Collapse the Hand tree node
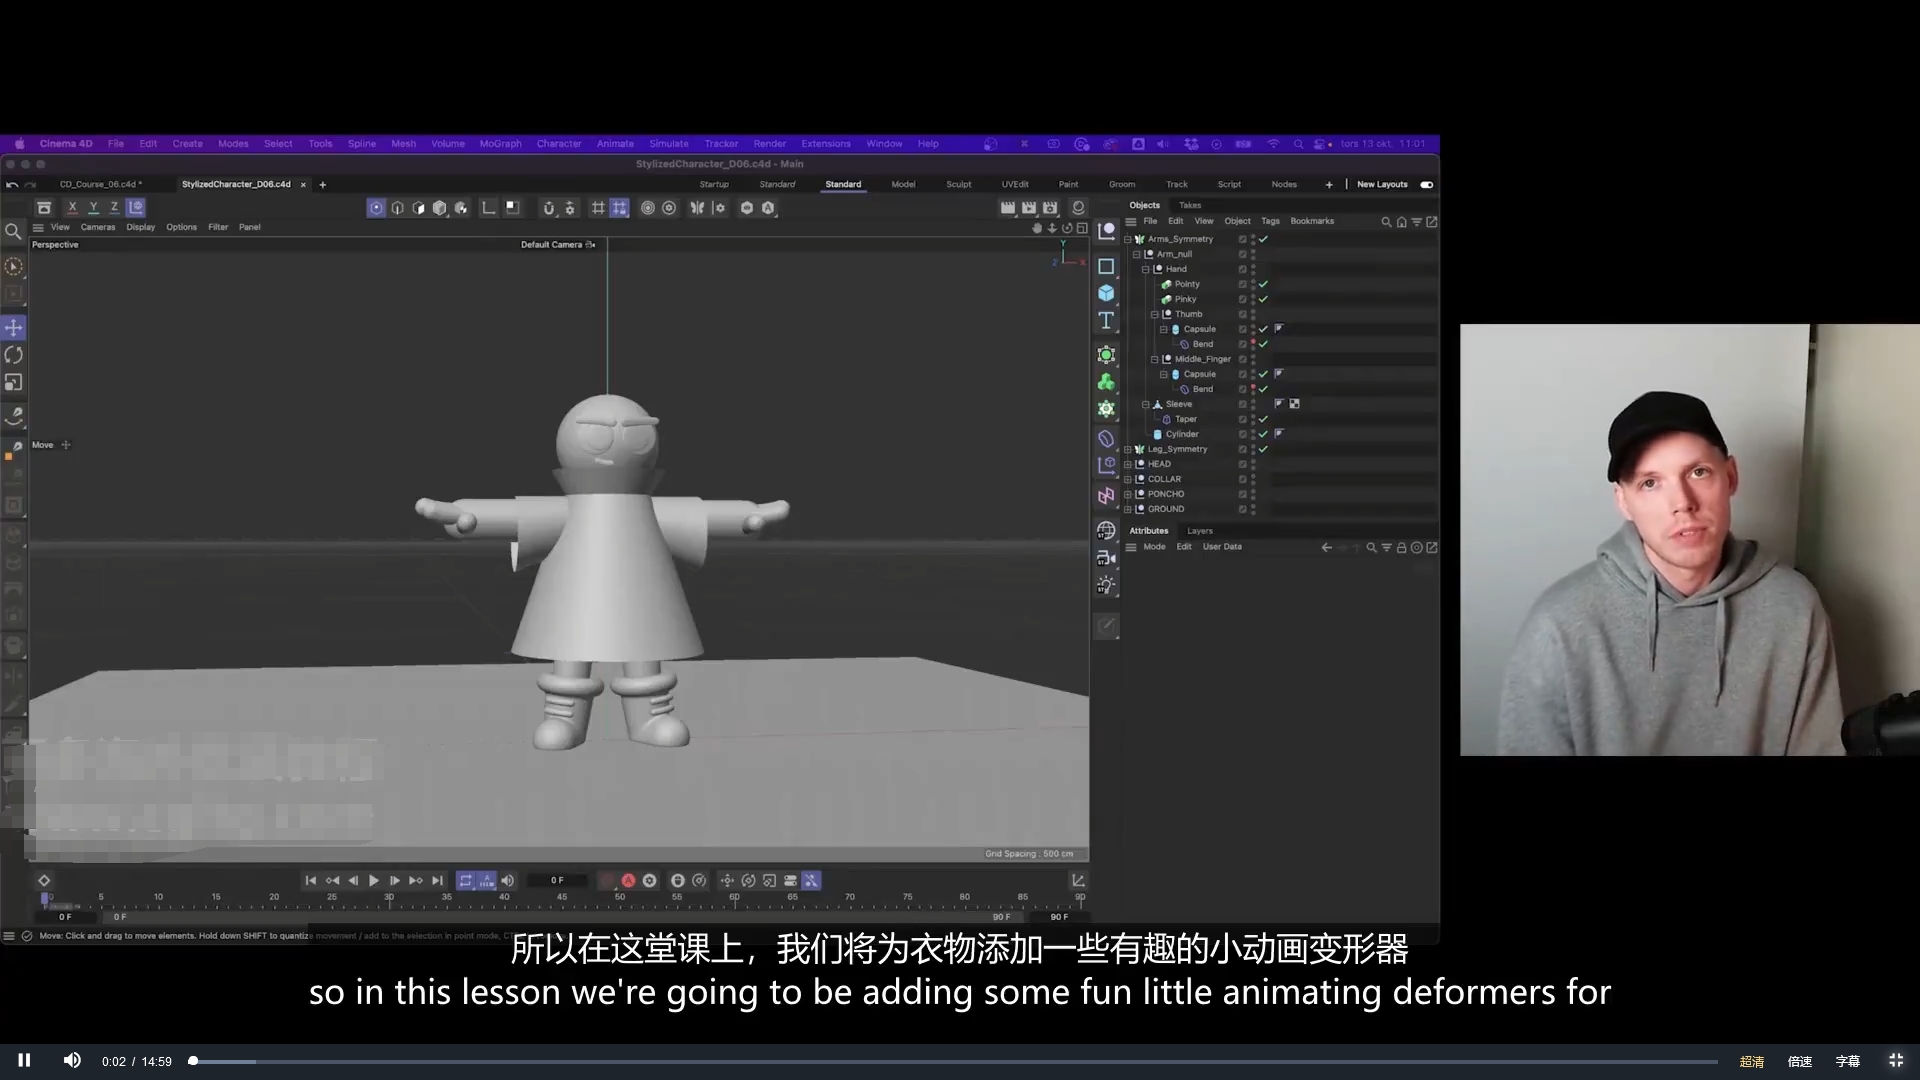The width and height of the screenshot is (1920, 1080). [x=1146, y=270]
